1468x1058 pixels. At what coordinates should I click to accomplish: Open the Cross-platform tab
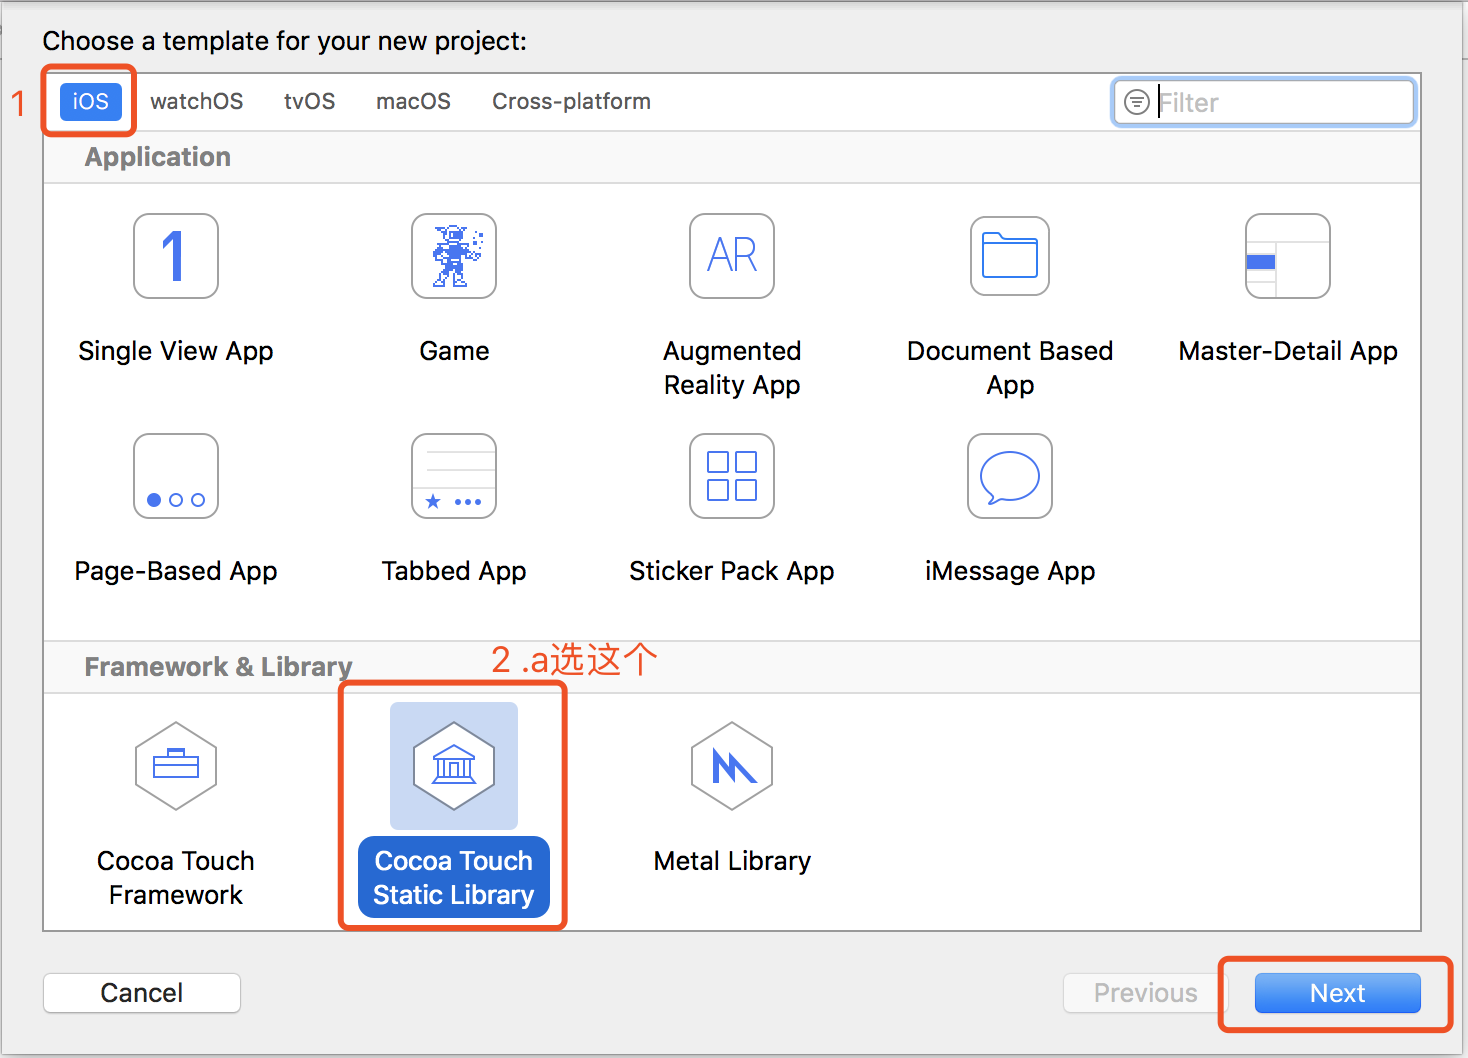point(572,101)
